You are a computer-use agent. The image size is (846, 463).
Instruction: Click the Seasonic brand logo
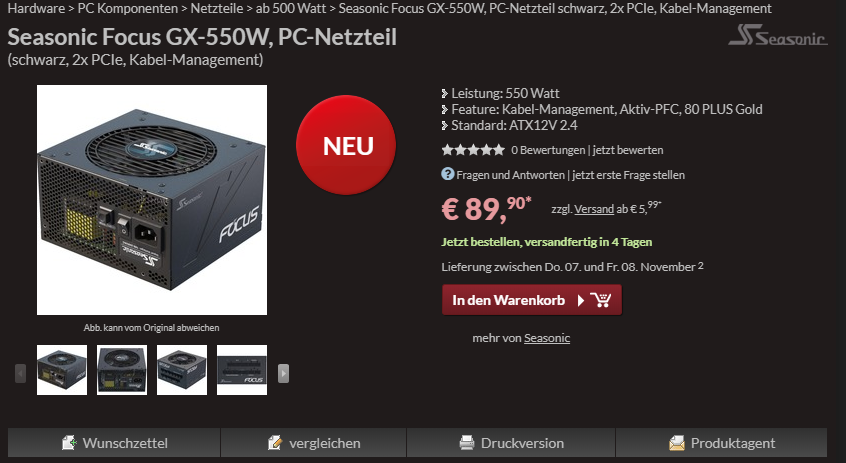pos(777,35)
